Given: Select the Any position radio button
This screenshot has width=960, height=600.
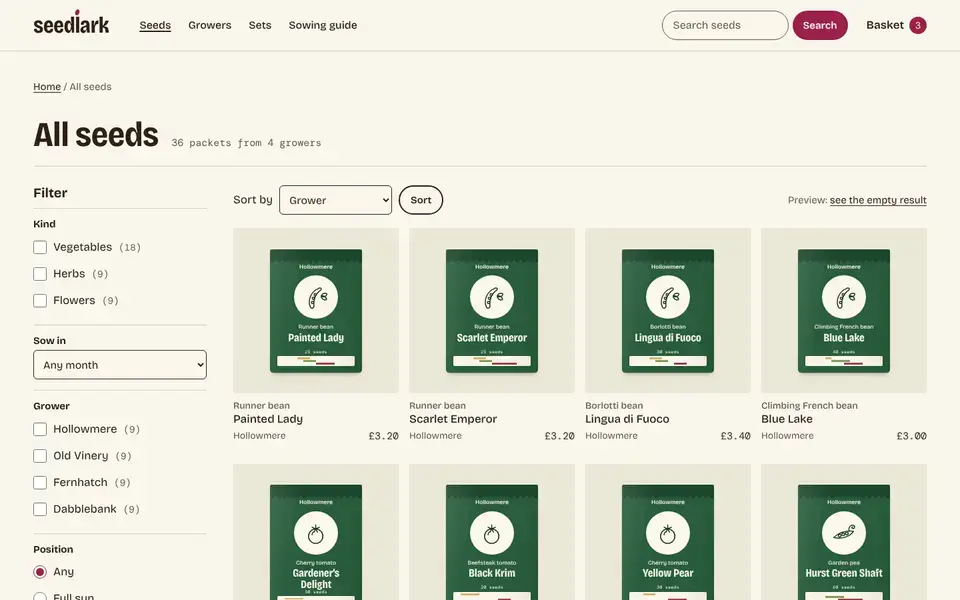Looking at the screenshot, I should (40, 572).
